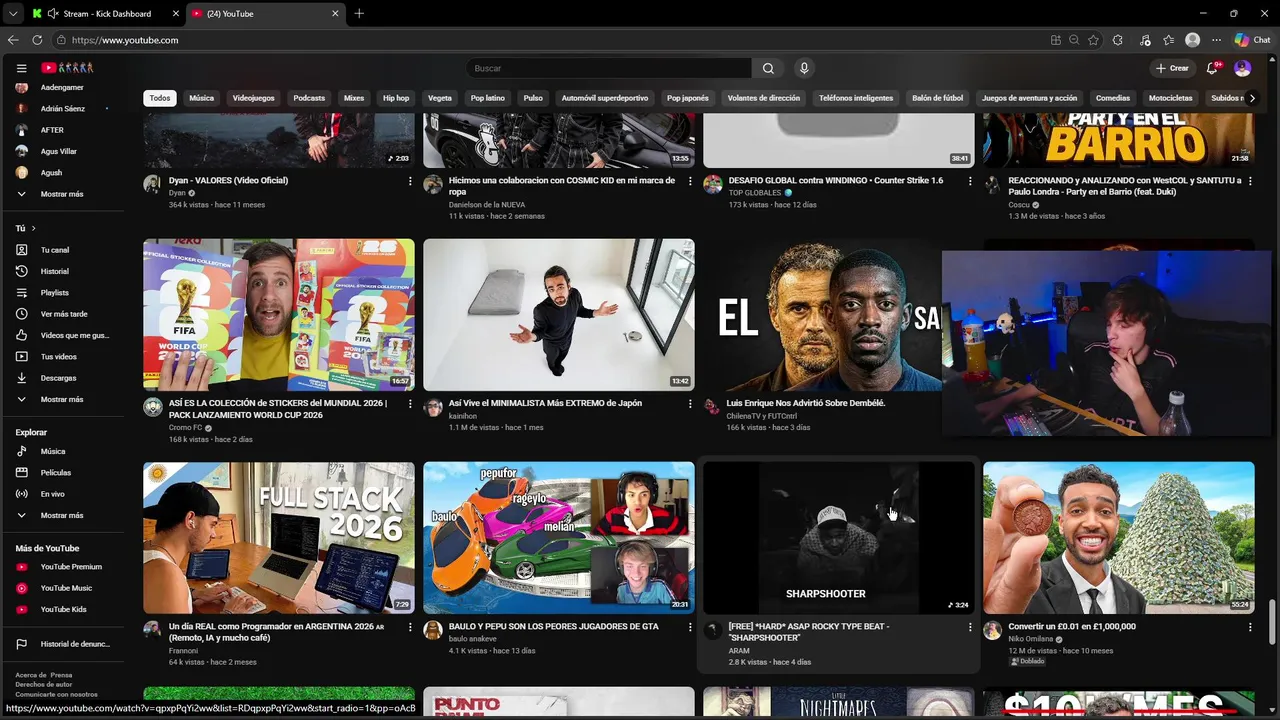
Task: Click the YouTube logo home icon
Action: pyautogui.click(x=67, y=68)
